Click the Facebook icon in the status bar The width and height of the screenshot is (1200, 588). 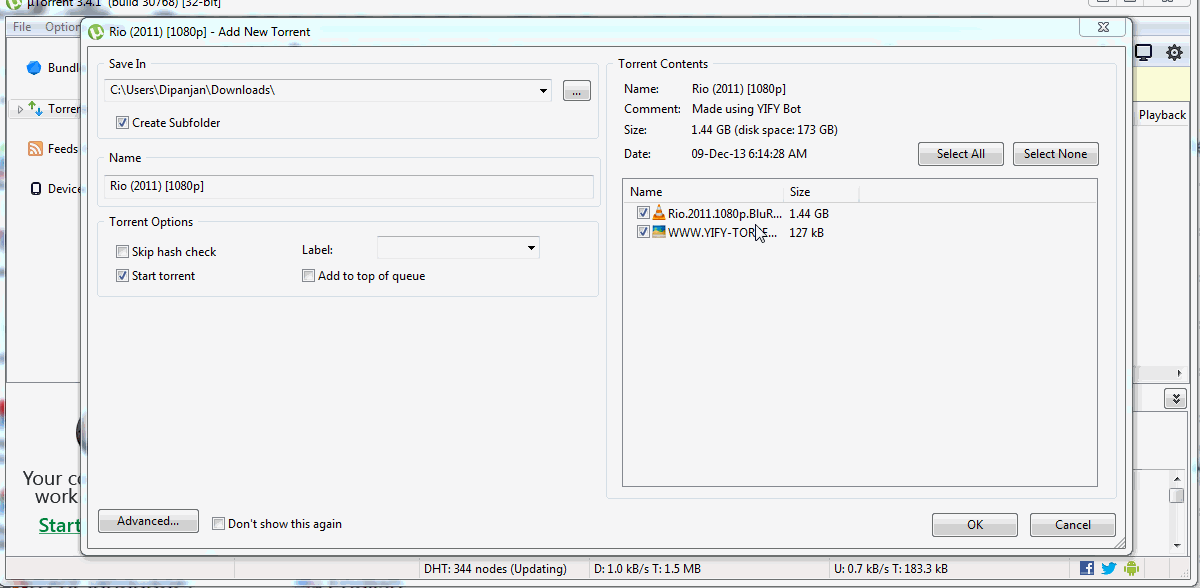point(1088,568)
